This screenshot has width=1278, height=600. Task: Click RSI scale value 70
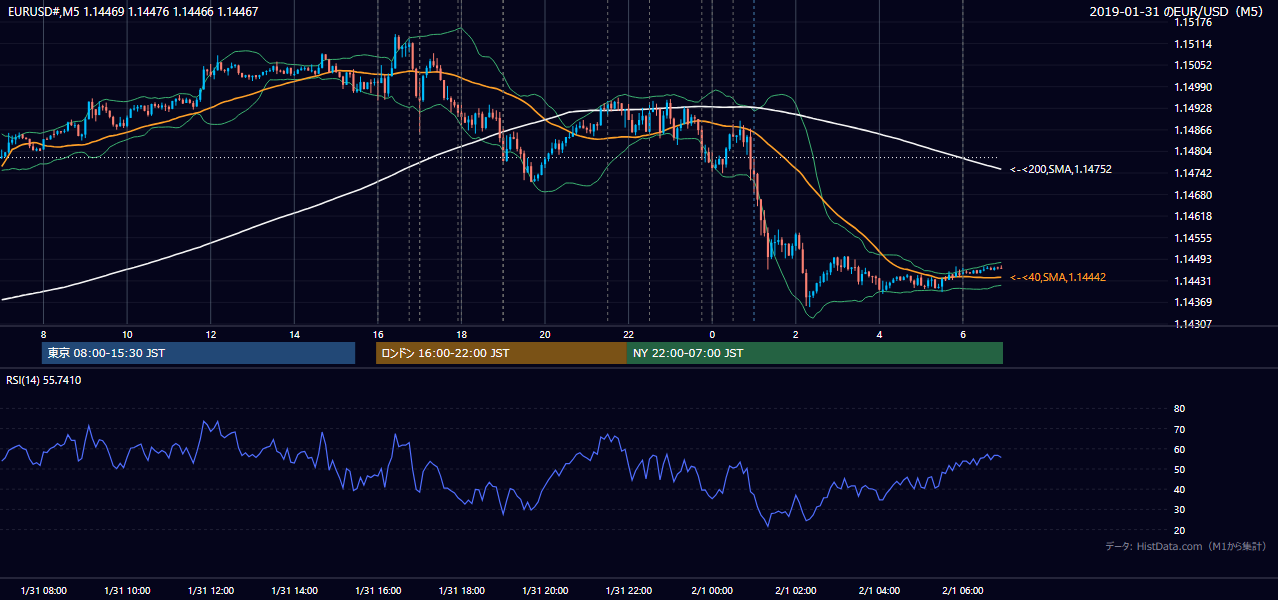click(x=1179, y=429)
